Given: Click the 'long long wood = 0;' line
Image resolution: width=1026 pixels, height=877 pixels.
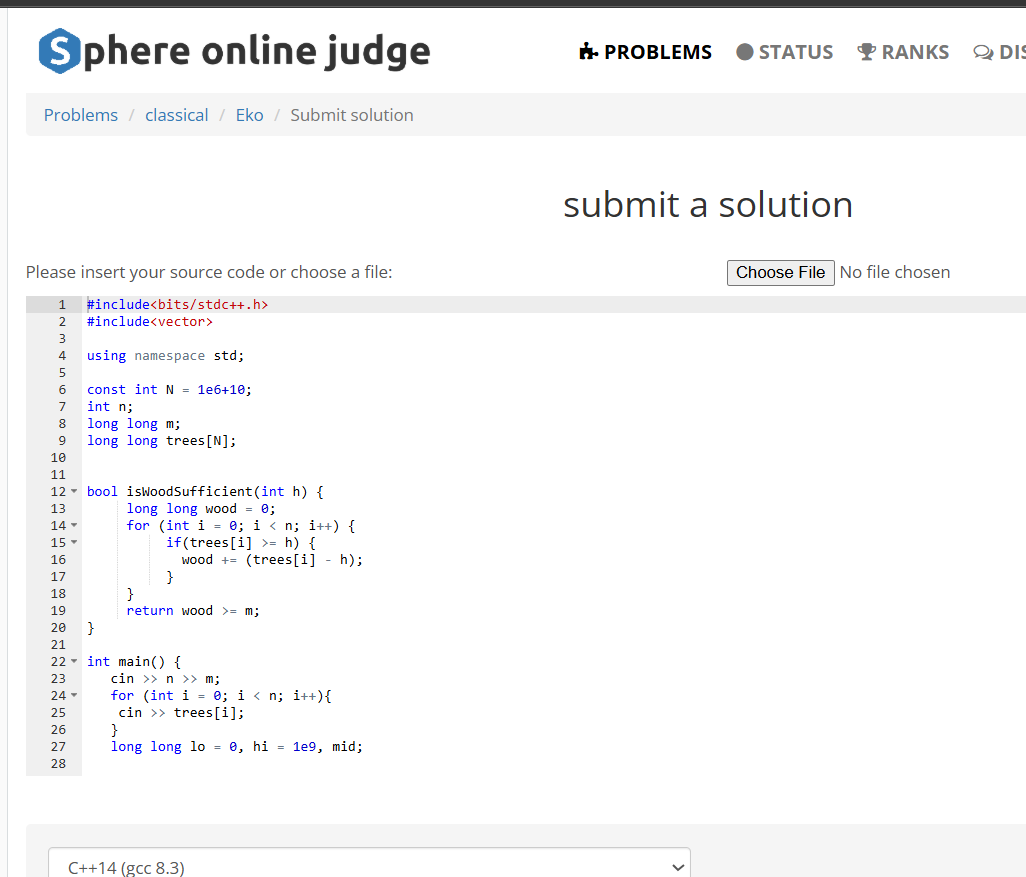Looking at the screenshot, I should [201, 509].
